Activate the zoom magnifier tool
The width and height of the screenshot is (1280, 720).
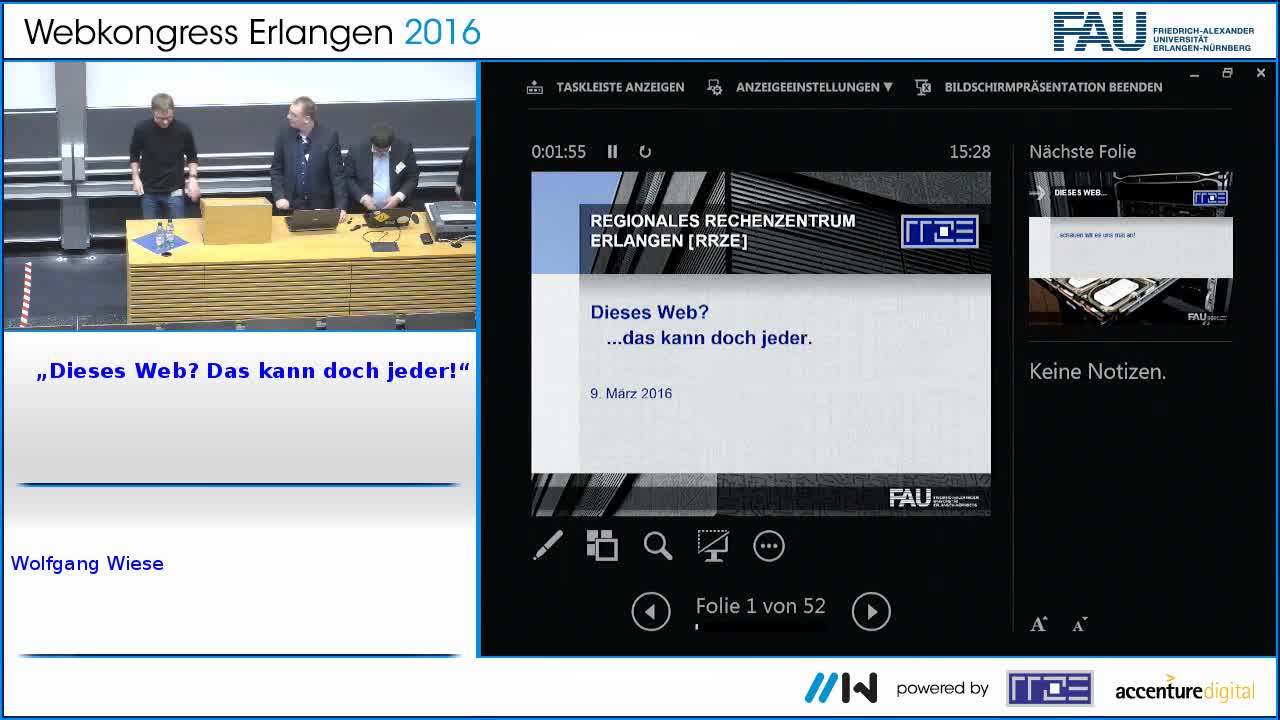click(658, 546)
